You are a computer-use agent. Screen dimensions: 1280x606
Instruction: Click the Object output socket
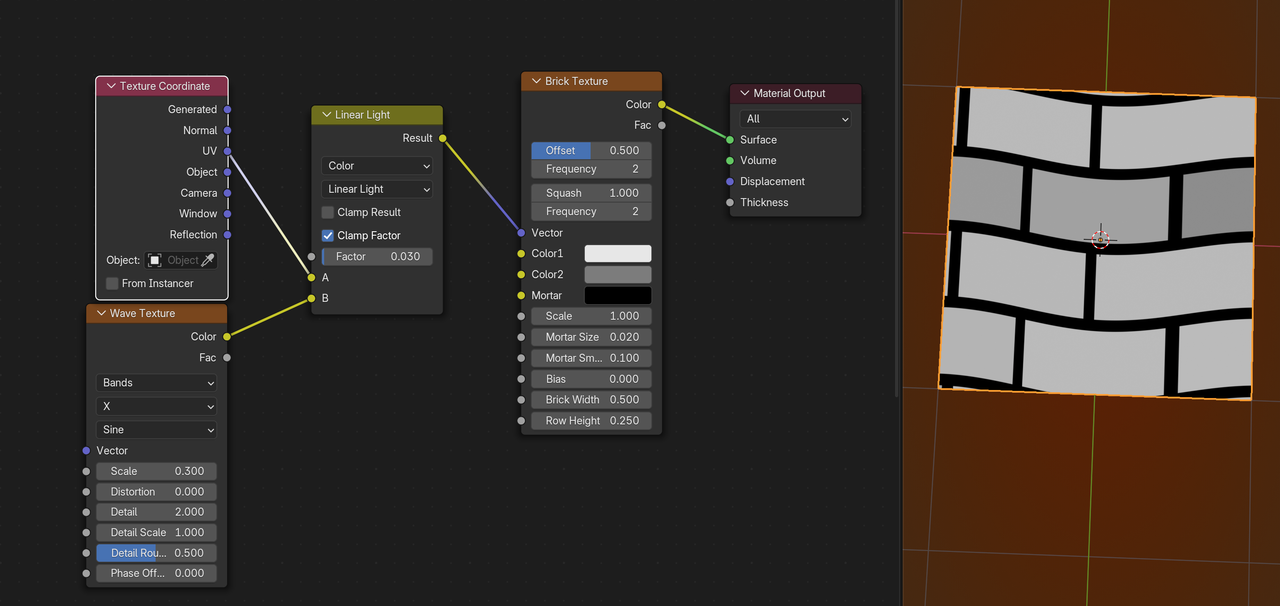click(228, 172)
